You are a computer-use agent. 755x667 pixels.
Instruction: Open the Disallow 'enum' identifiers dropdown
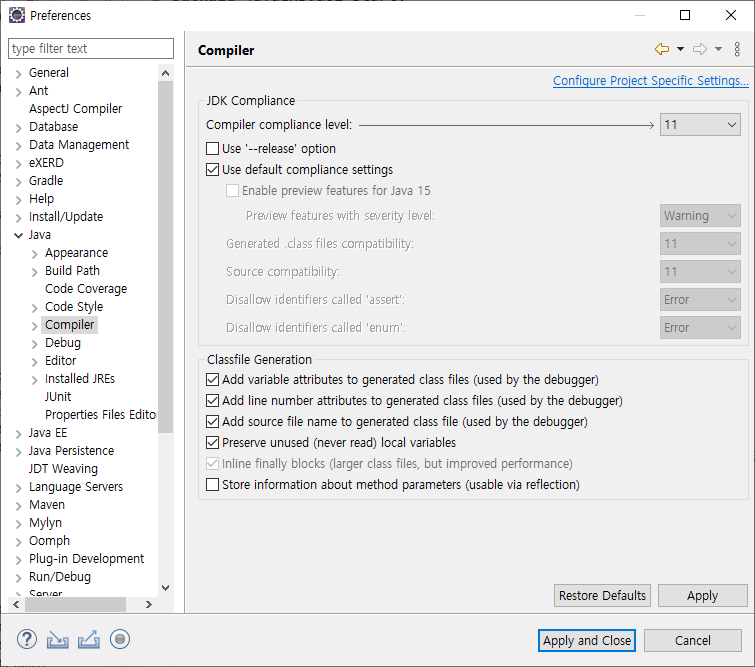[x=700, y=327]
